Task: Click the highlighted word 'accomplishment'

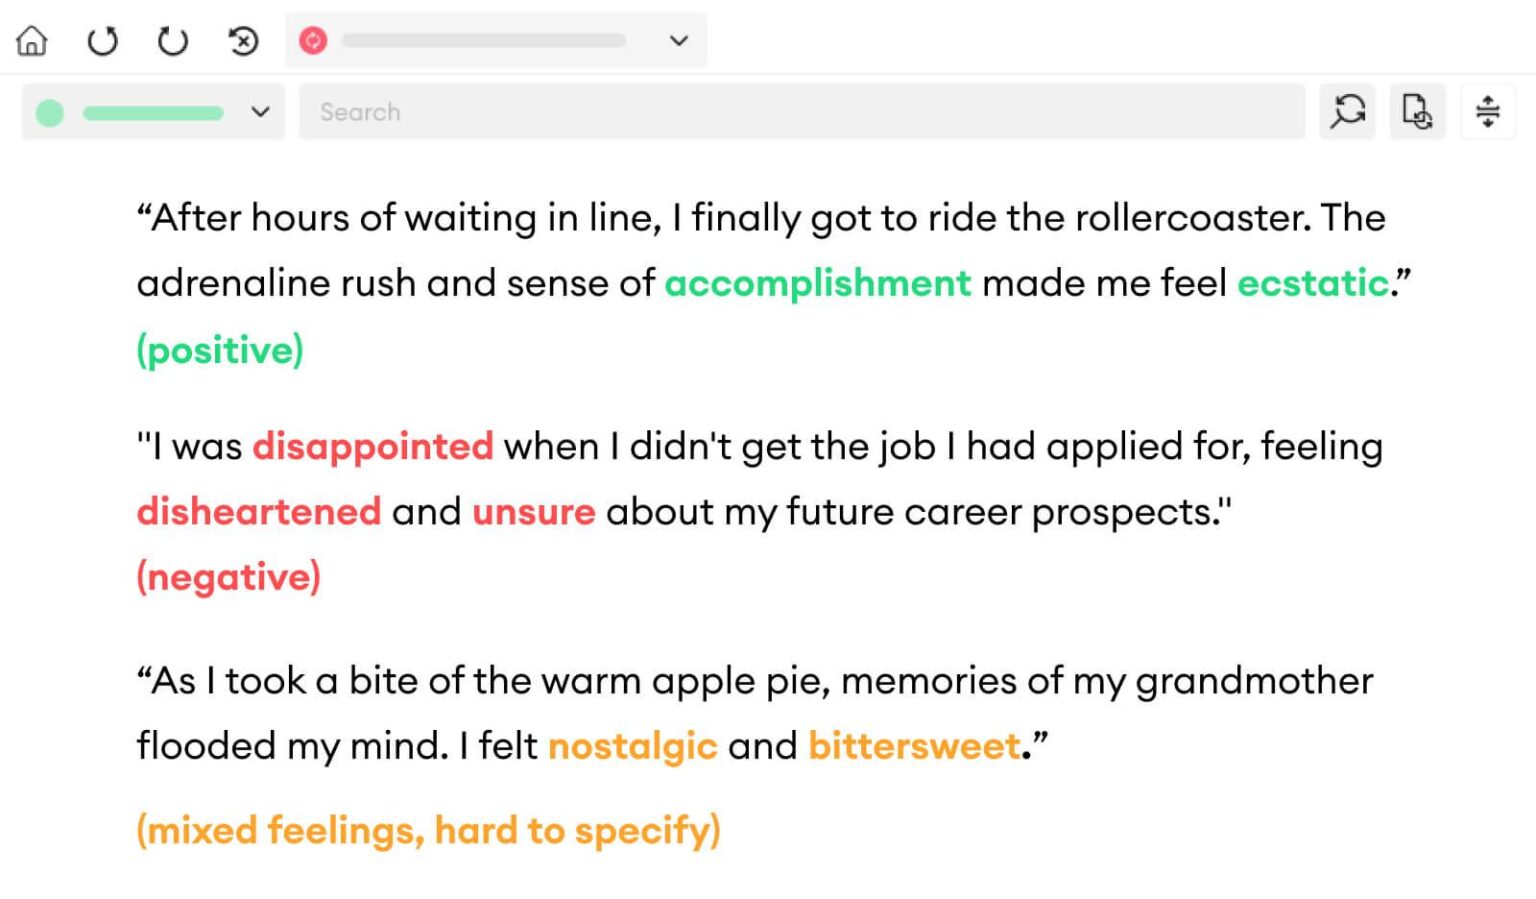Action: 818,284
